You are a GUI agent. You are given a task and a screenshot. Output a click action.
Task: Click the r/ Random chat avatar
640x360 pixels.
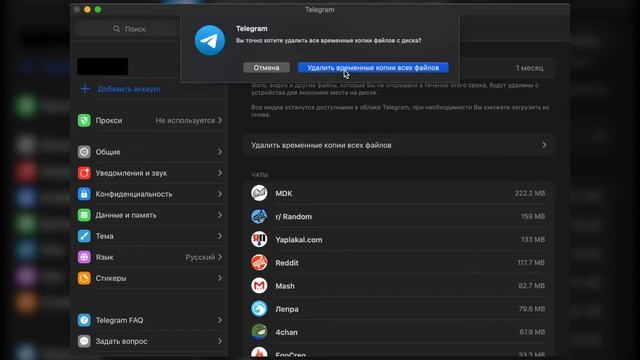pyautogui.click(x=259, y=216)
